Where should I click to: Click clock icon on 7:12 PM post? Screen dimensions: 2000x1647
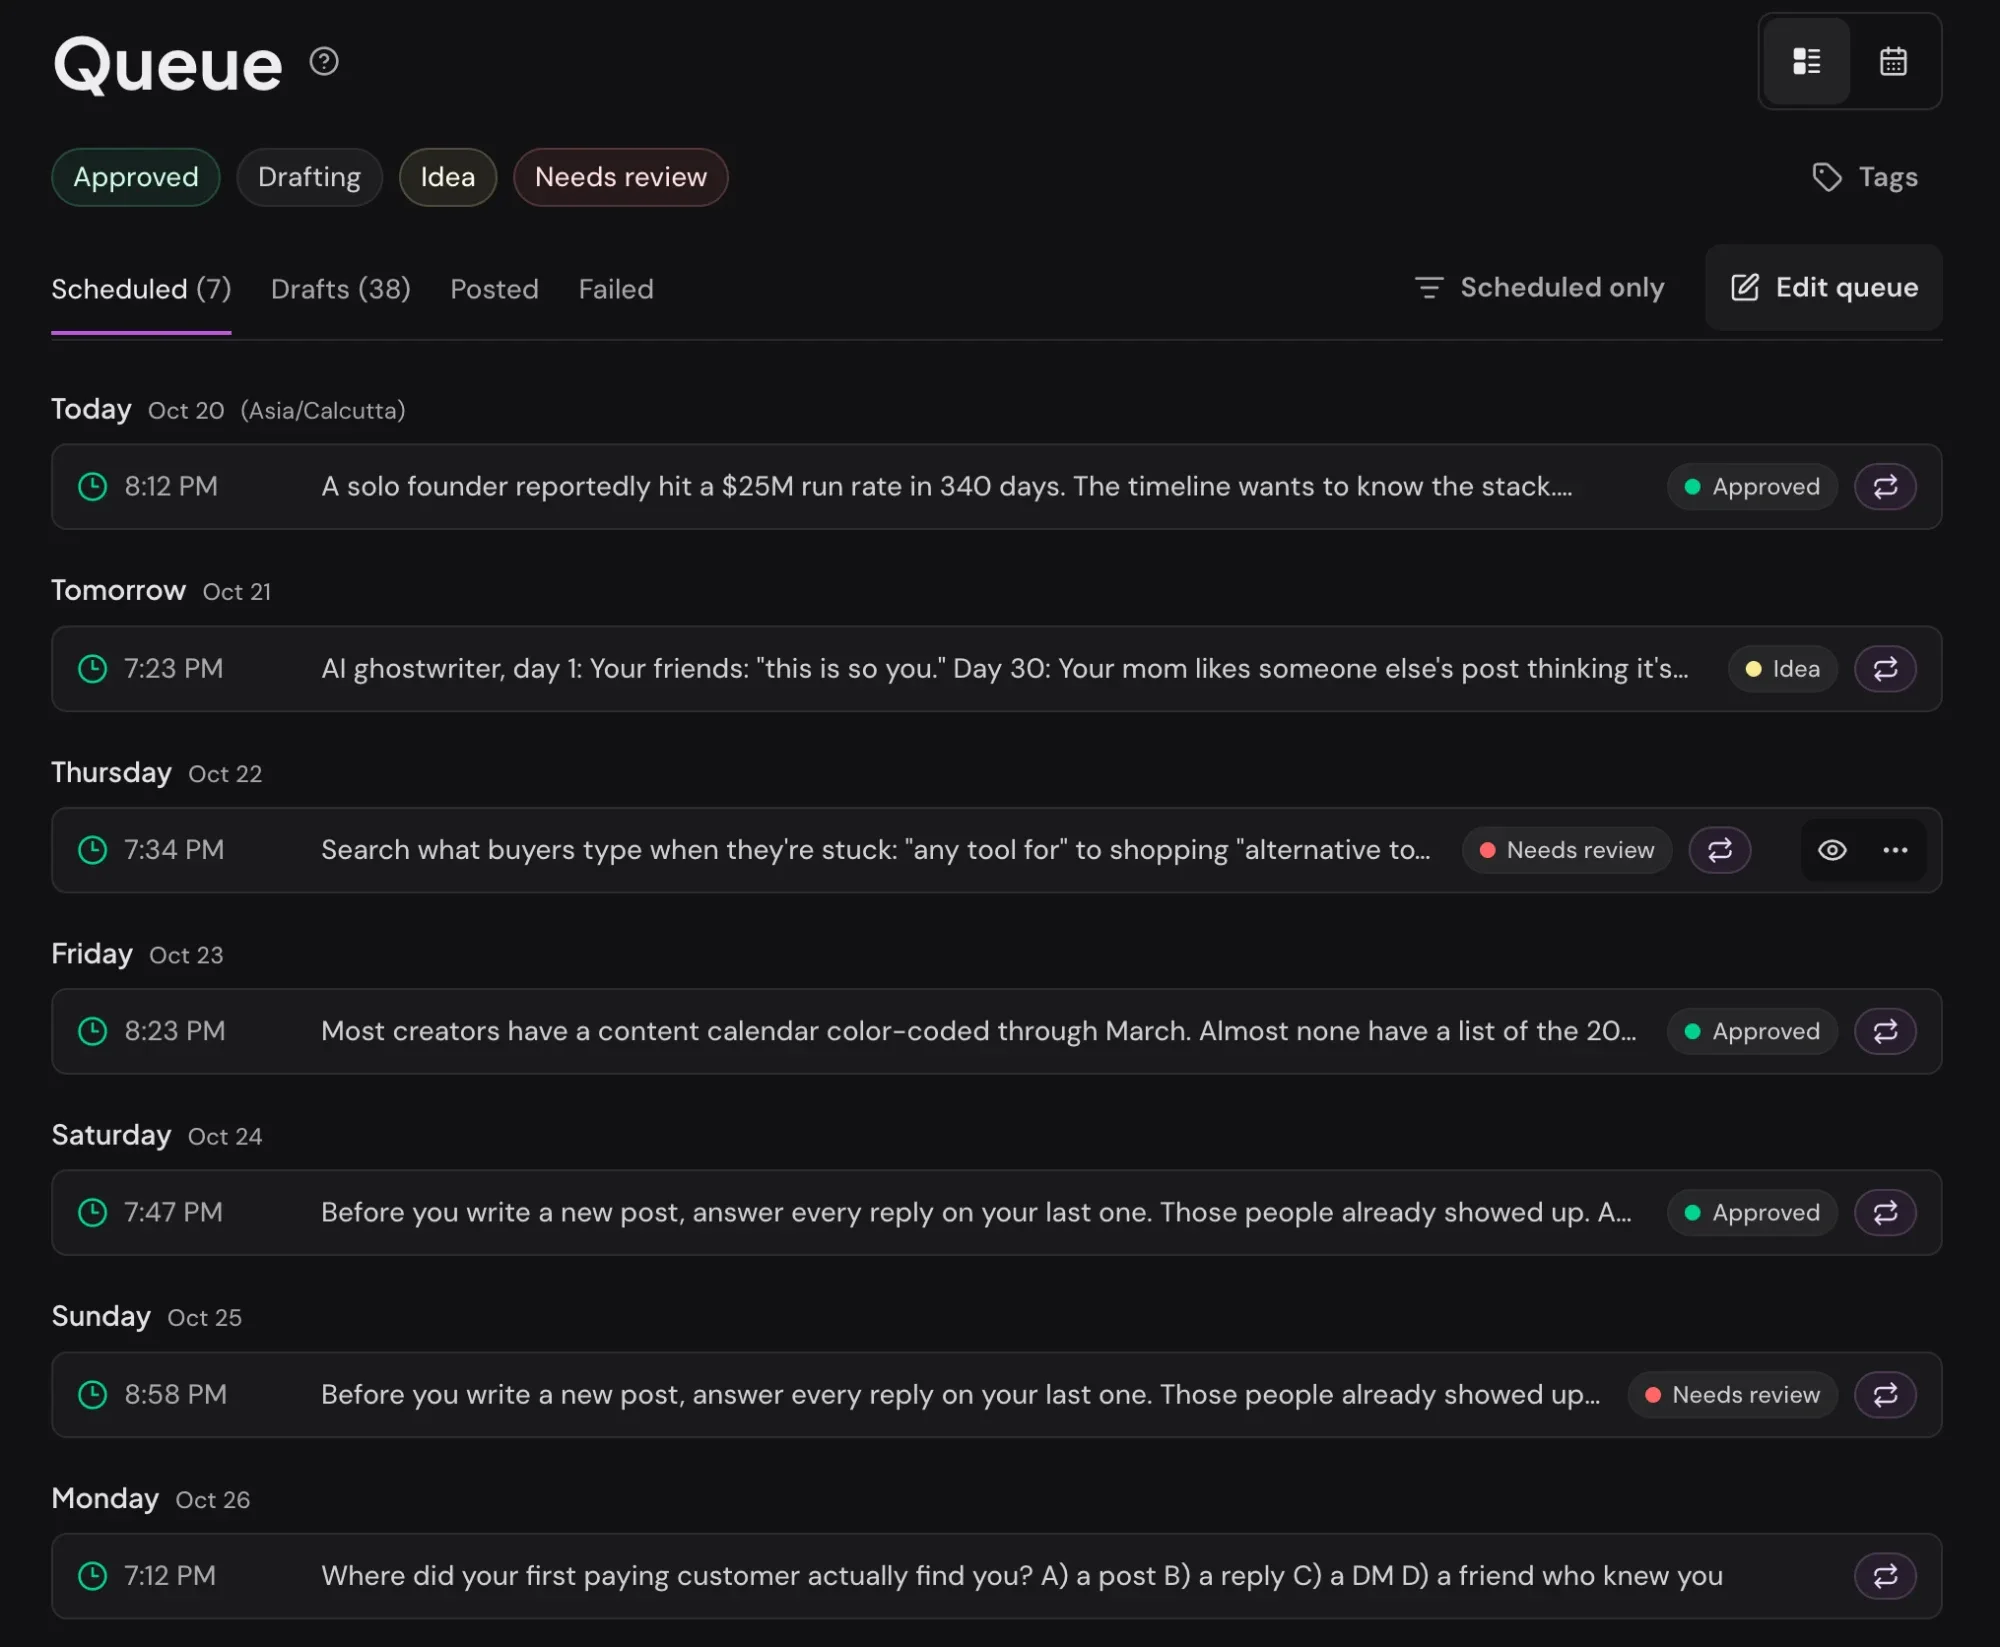[93, 1576]
